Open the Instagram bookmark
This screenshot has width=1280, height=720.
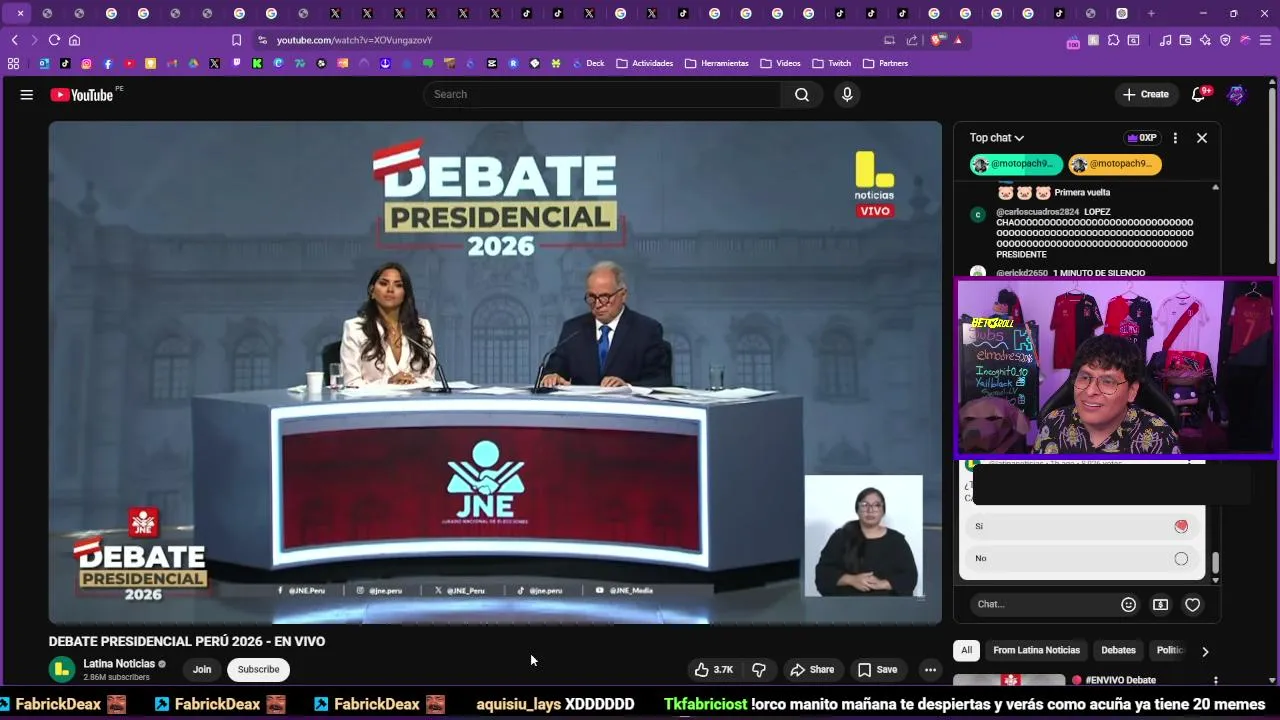[87, 63]
